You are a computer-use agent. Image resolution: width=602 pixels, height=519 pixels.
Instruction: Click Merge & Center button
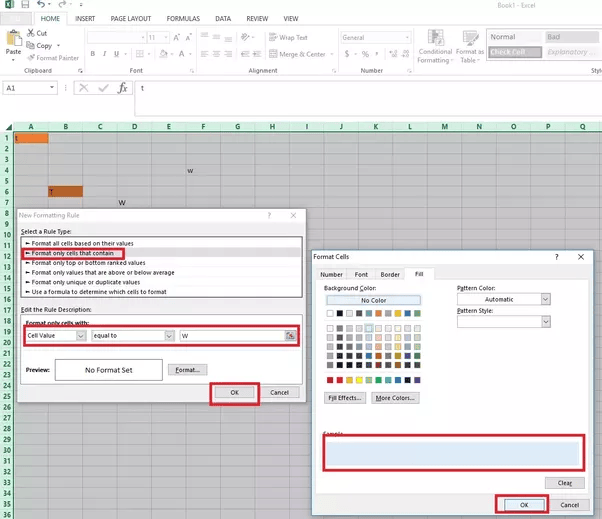point(298,54)
